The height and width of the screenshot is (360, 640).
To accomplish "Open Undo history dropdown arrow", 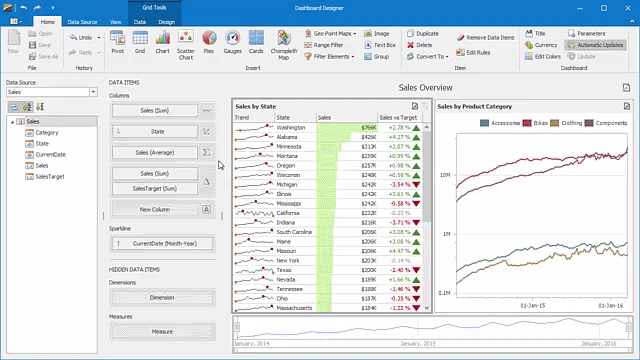I will coord(99,37).
